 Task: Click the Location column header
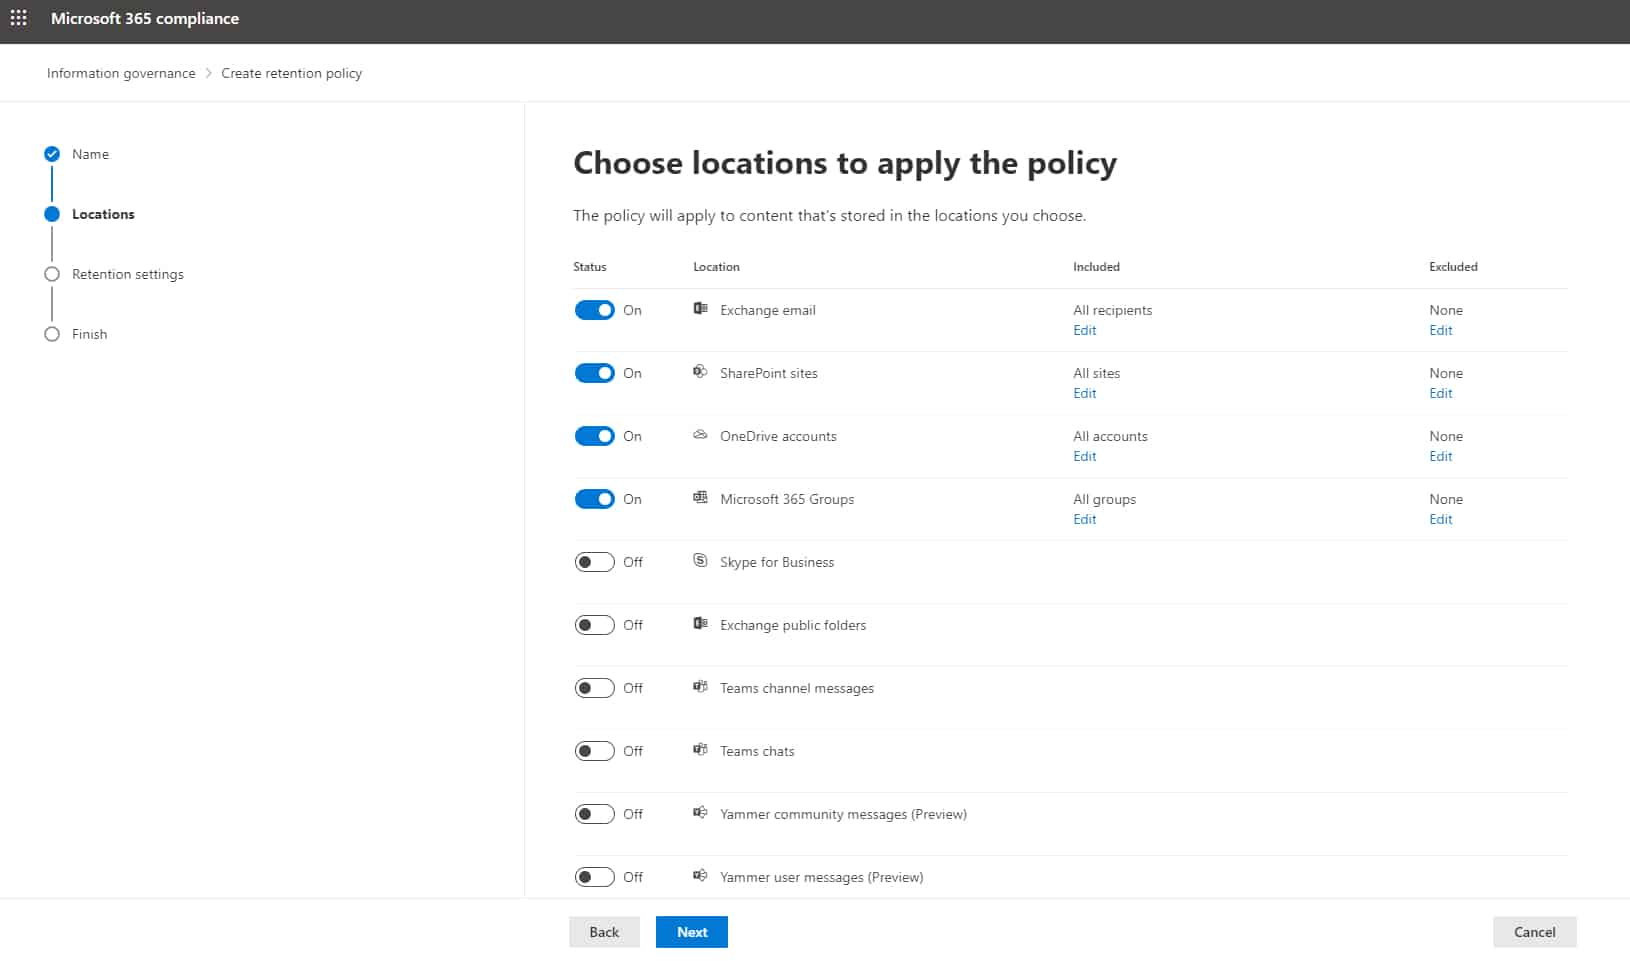click(717, 267)
